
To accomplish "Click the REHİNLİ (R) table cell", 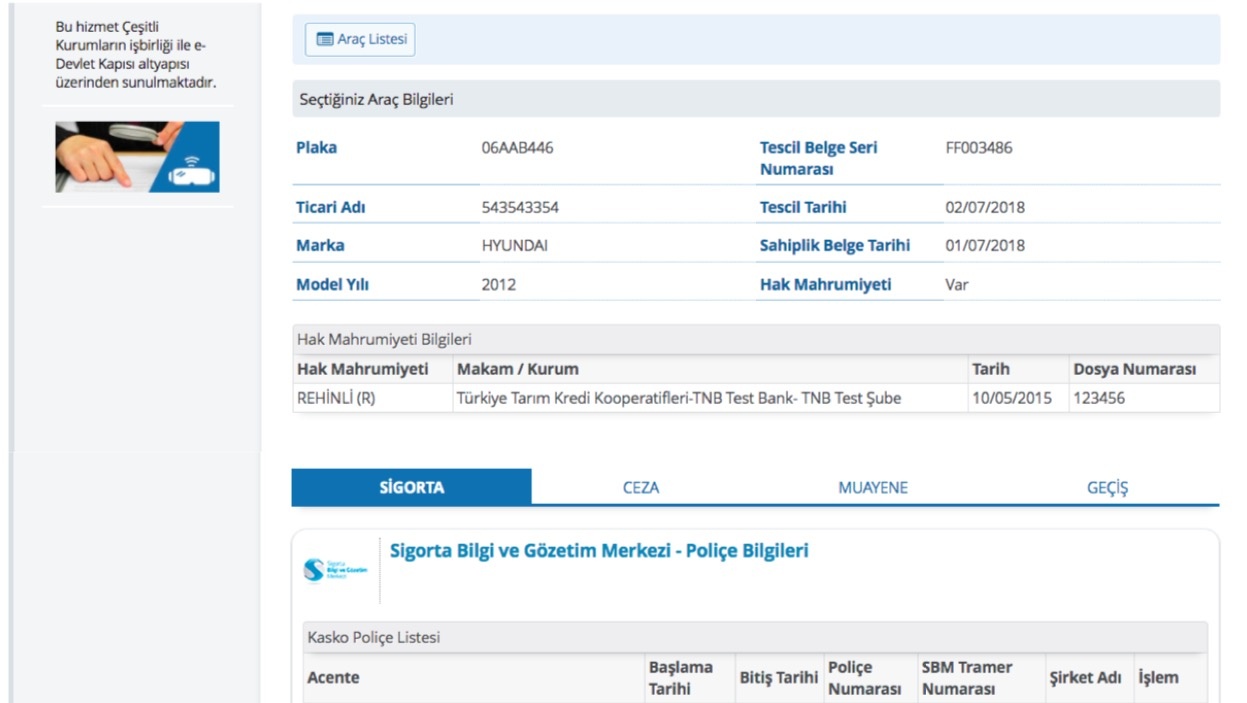I will pyautogui.click(x=336, y=398).
